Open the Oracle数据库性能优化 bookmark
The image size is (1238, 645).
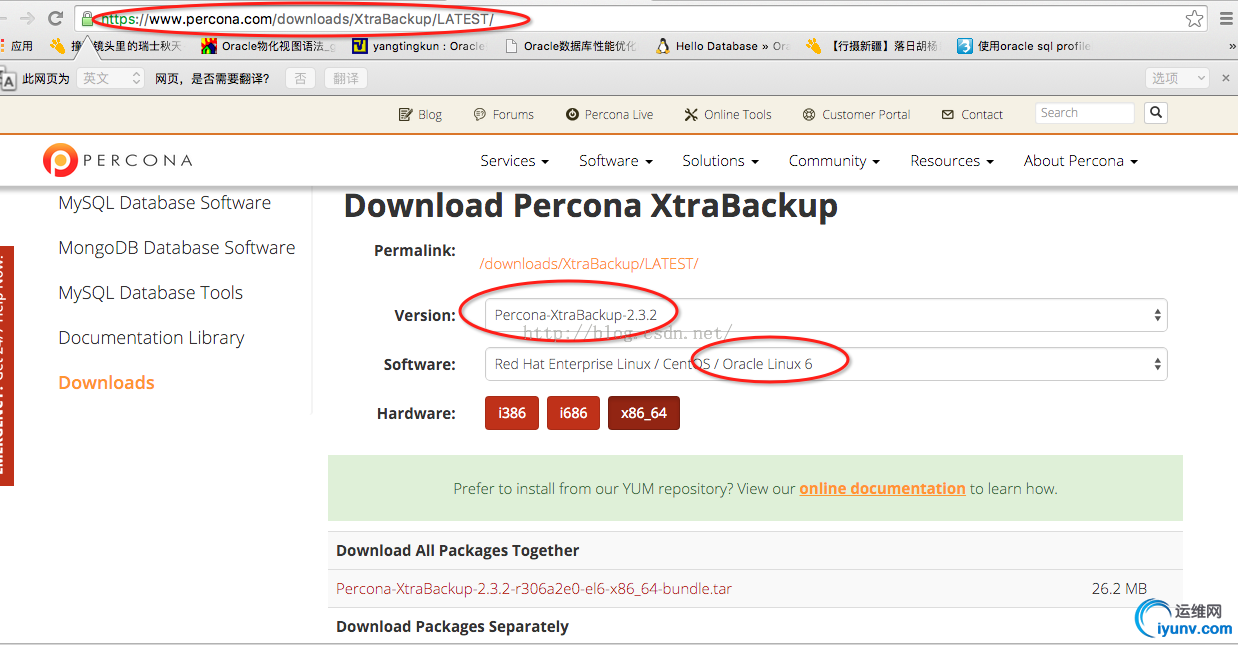tap(571, 46)
